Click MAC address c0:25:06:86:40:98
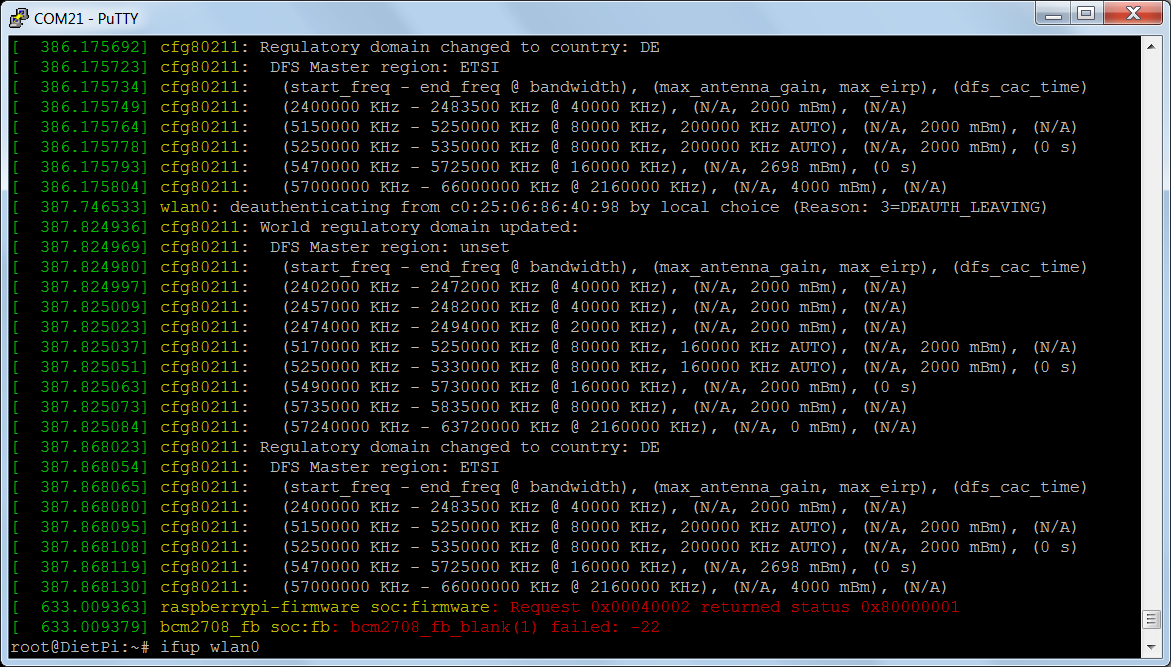The width and height of the screenshot is (1171, 667). [535, 207]
